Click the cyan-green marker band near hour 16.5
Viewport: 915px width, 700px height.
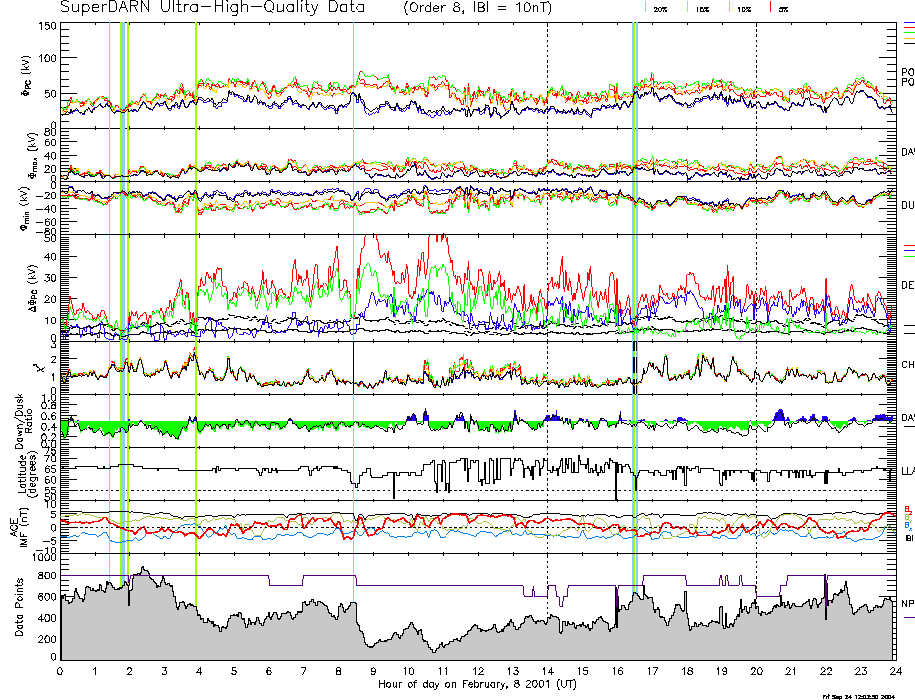[635, 300]
